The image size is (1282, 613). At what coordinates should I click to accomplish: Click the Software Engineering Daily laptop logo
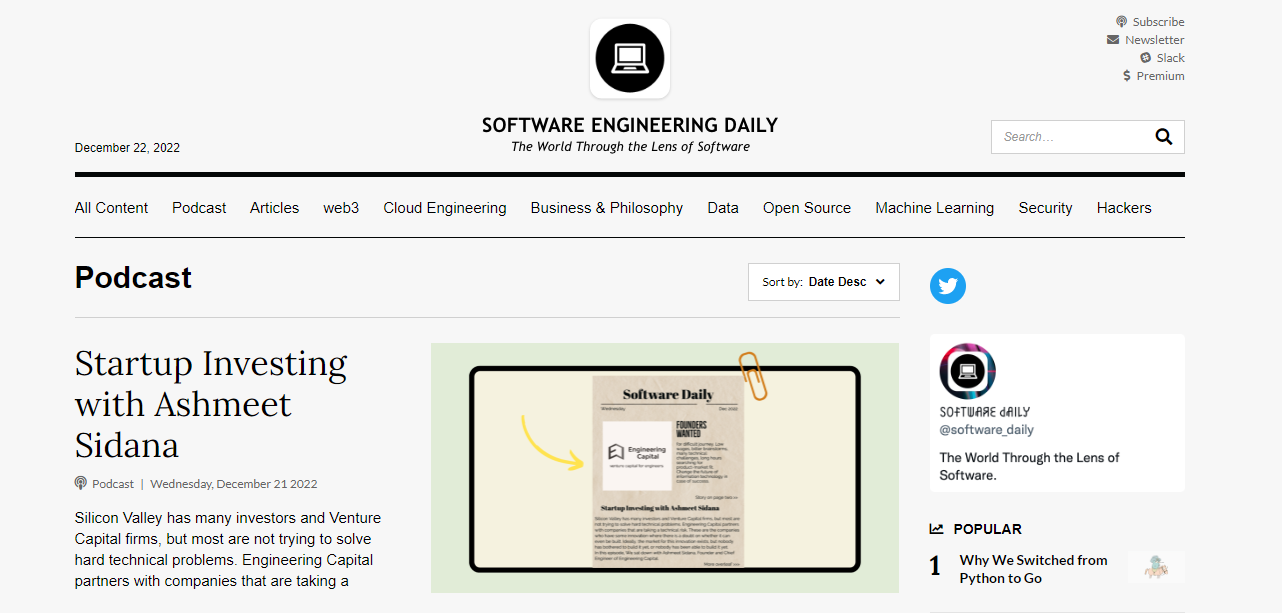(x=630, y=58)
